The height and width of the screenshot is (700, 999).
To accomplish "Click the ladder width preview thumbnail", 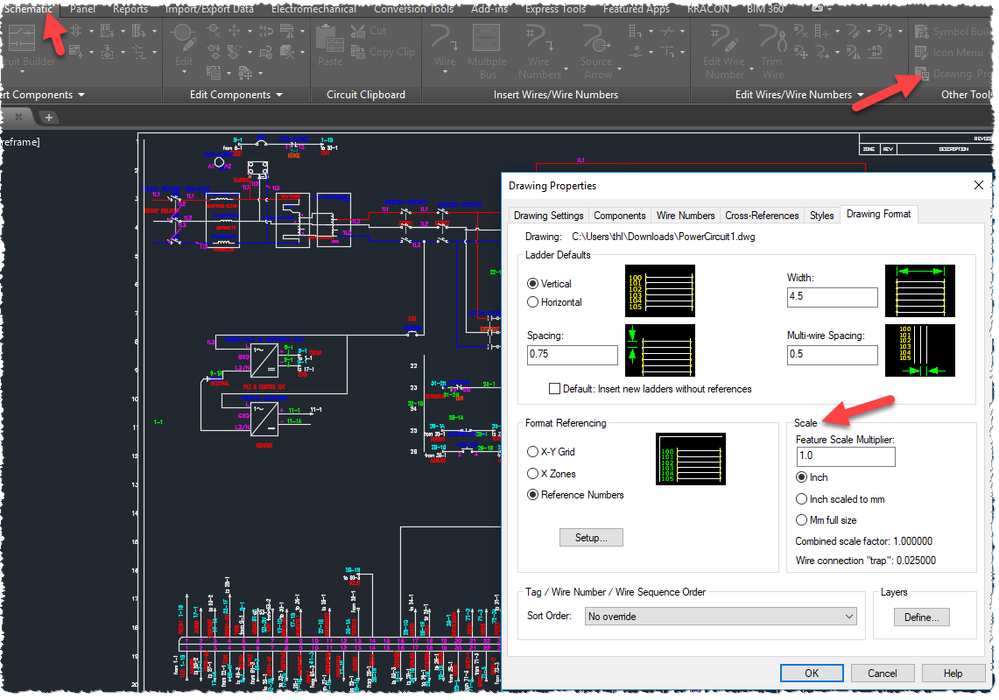I will pos(919,290).
